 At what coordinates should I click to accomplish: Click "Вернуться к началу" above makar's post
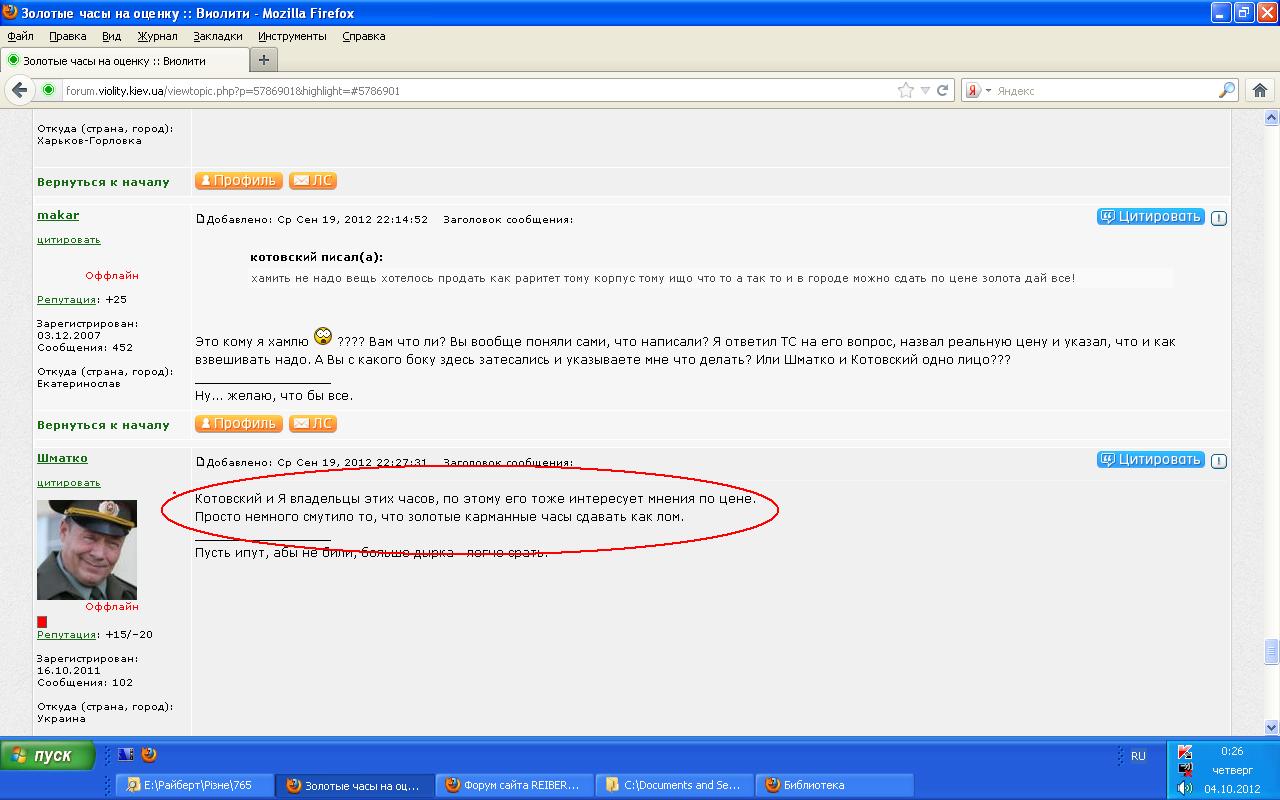[103, 182]
